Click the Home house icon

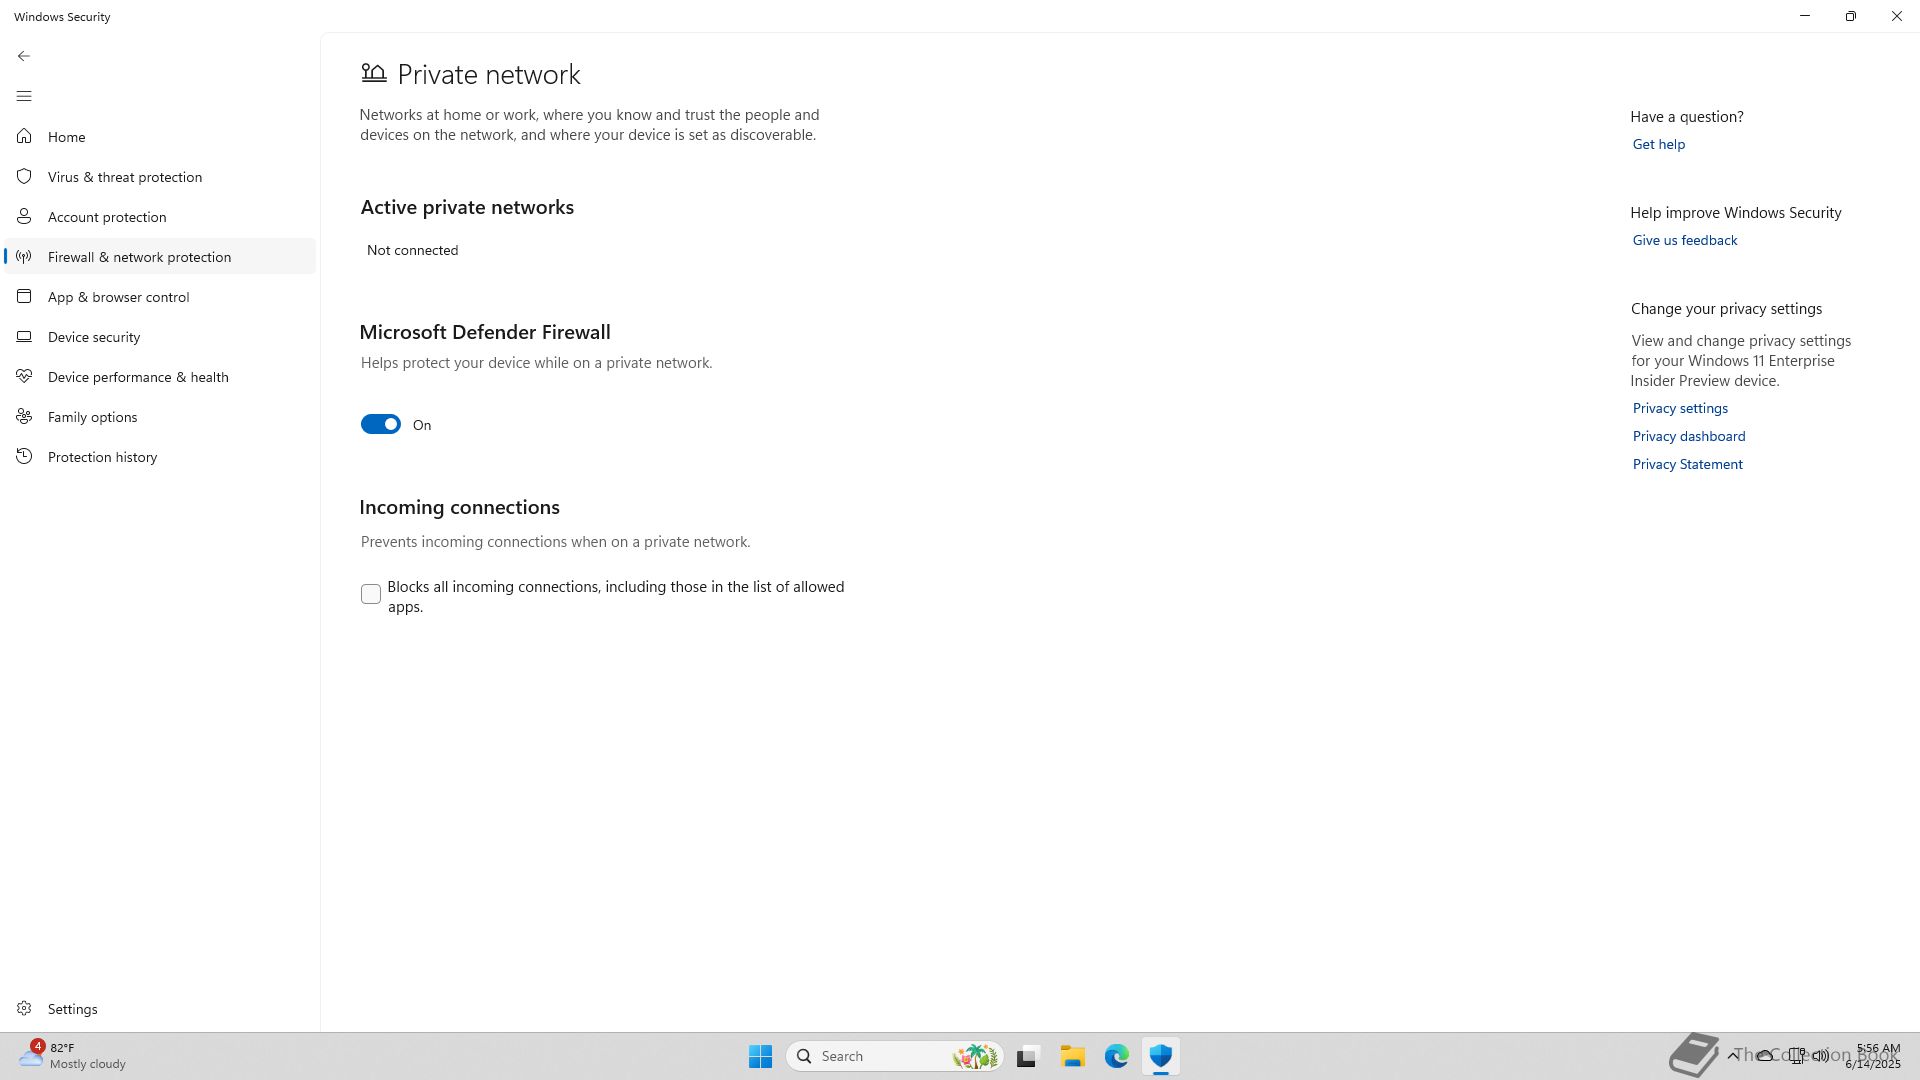[24, 136]
